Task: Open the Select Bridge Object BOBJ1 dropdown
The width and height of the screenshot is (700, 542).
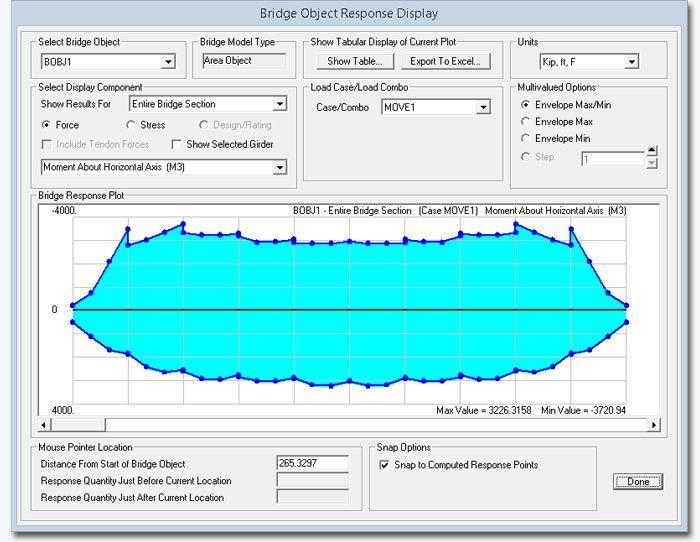Action: 168,62
